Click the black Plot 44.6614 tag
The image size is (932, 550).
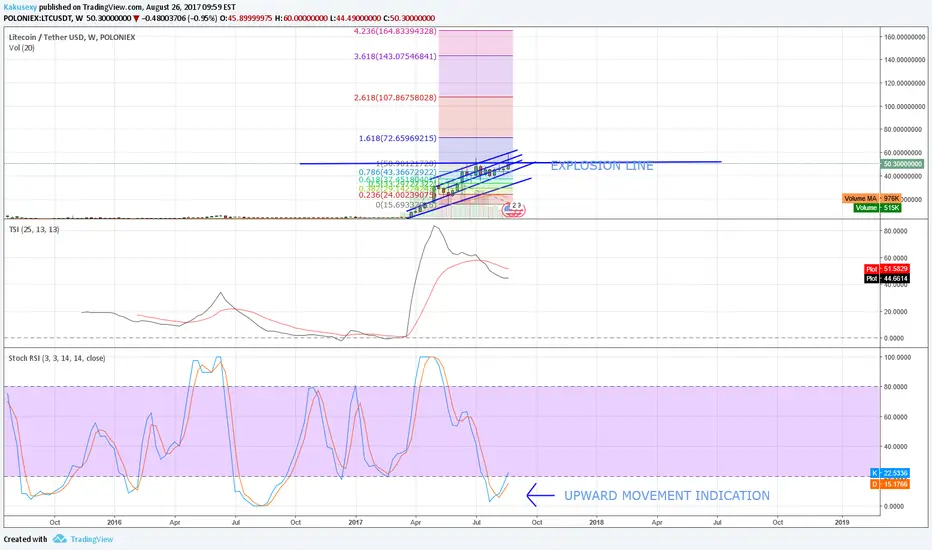886,278
